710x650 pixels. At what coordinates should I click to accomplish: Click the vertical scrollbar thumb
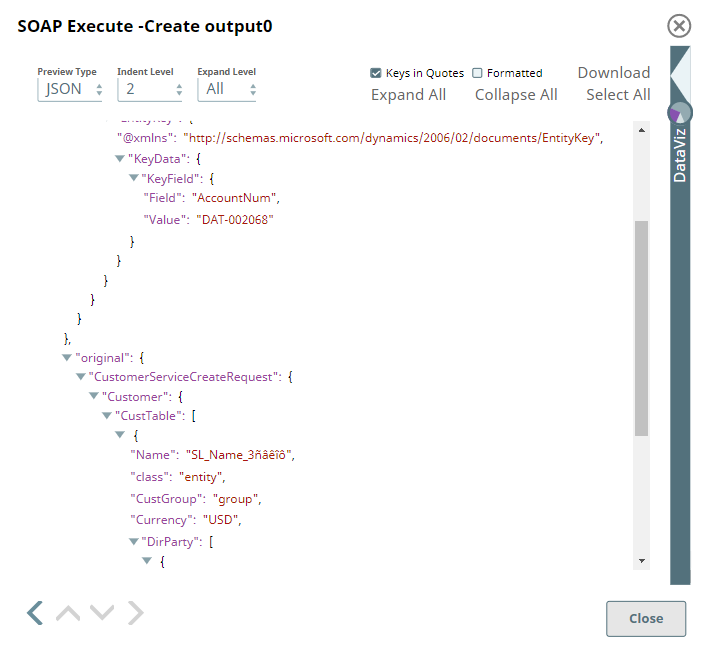click(642, 327)
